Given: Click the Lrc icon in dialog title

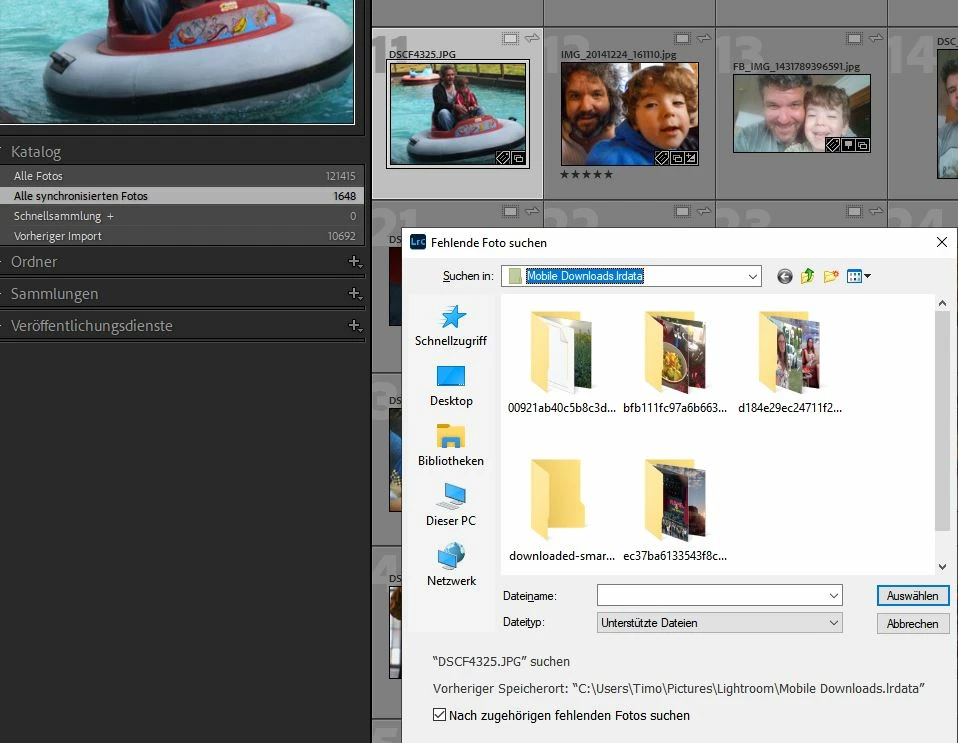Looking at the screenshot, I should (418, 242).
